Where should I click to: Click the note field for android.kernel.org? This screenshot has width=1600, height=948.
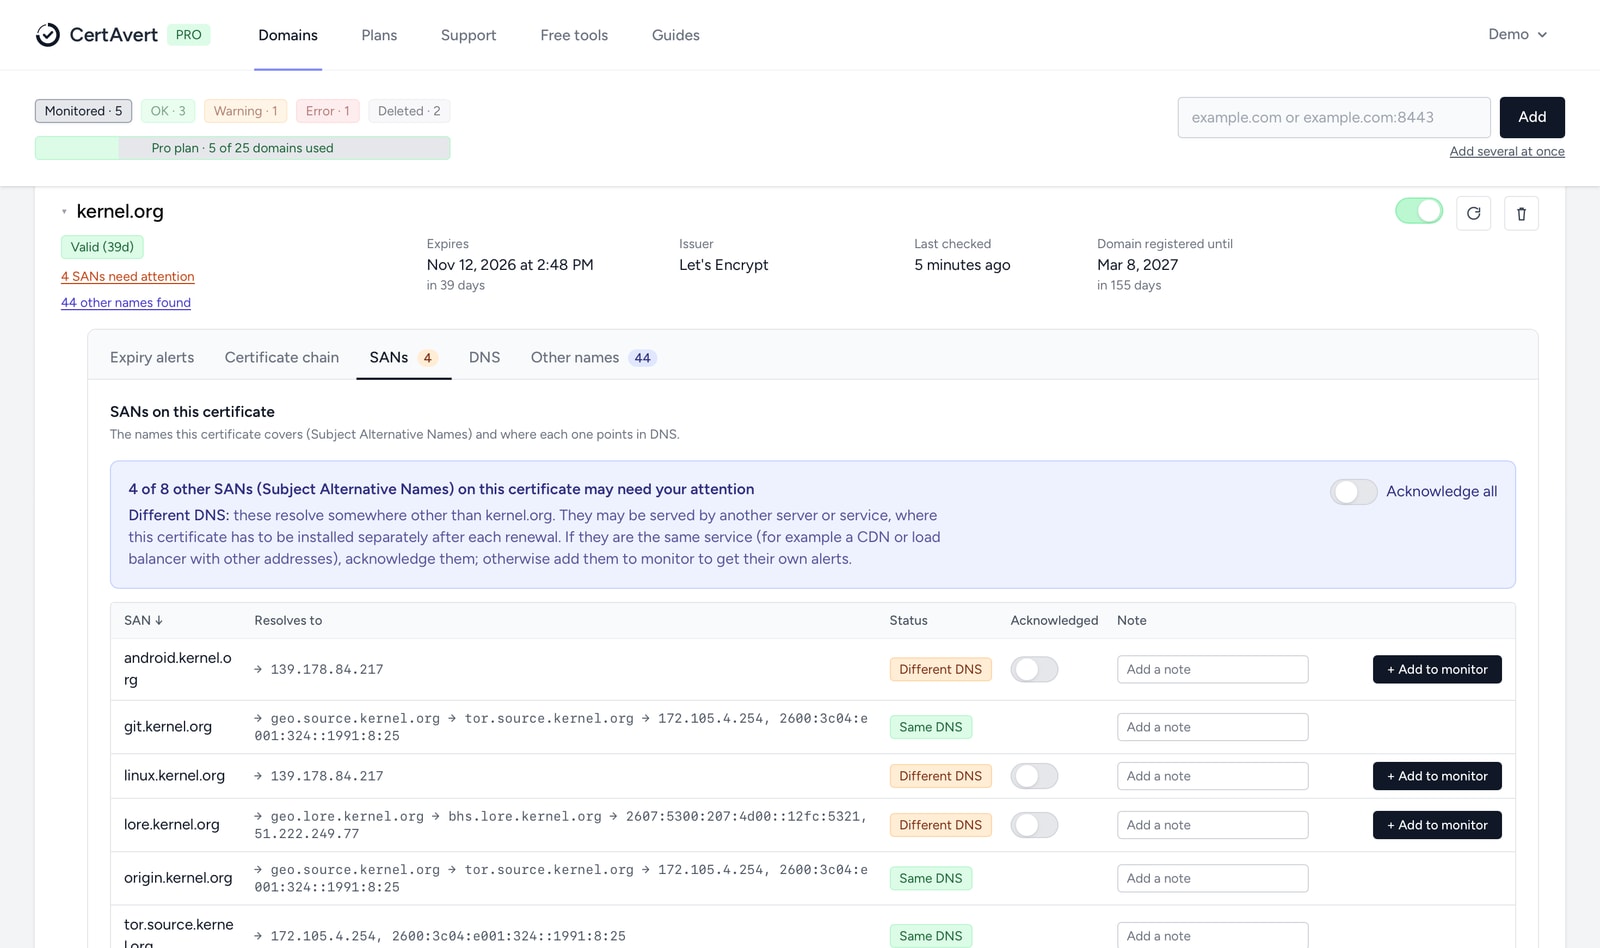pyautogui.click(x=1213, y=669)
